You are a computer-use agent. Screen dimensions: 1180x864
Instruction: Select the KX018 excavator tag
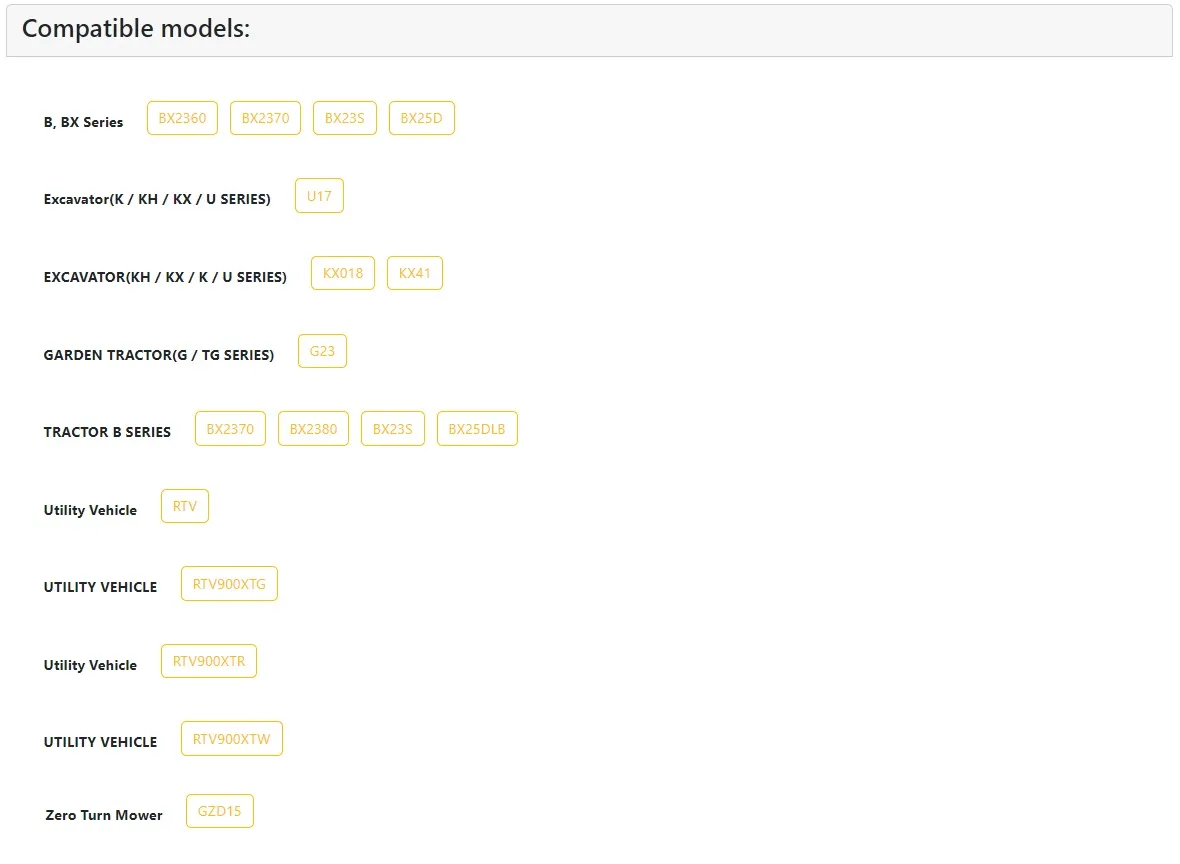pos(343,273)
